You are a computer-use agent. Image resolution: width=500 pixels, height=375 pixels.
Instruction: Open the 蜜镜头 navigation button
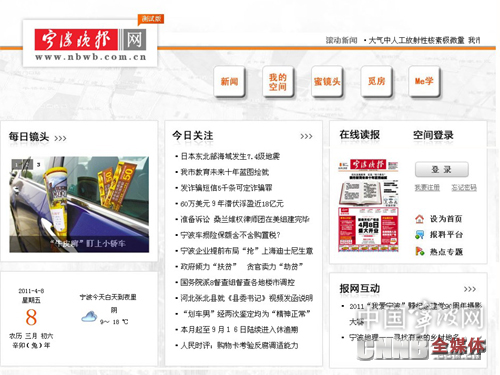click(x=327, y=81)
